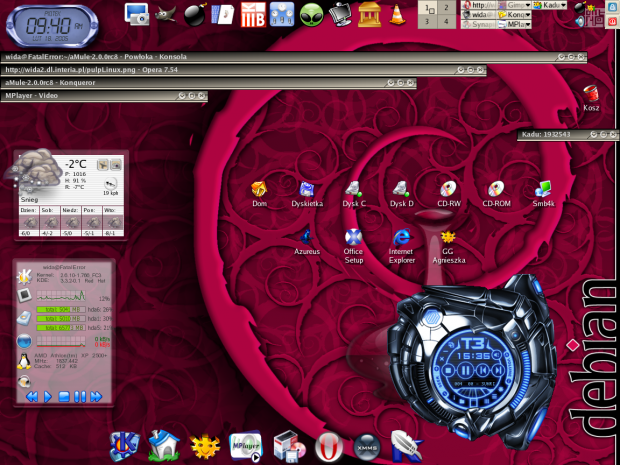The height and width of the screenshot is (465, 620).
Task: Launch the red KMB application icon
Action: point(253,15)
